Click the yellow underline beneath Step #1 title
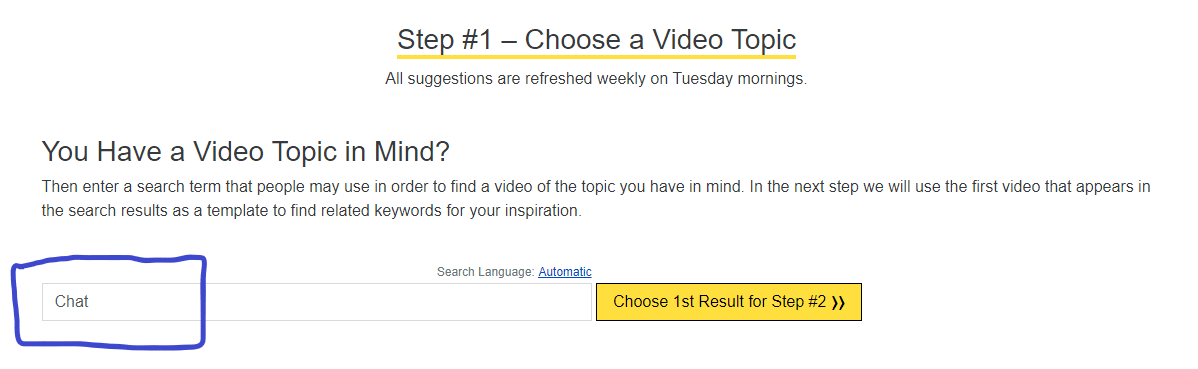1198x369 pixels. pyautogui.click(x=596, y=56)
